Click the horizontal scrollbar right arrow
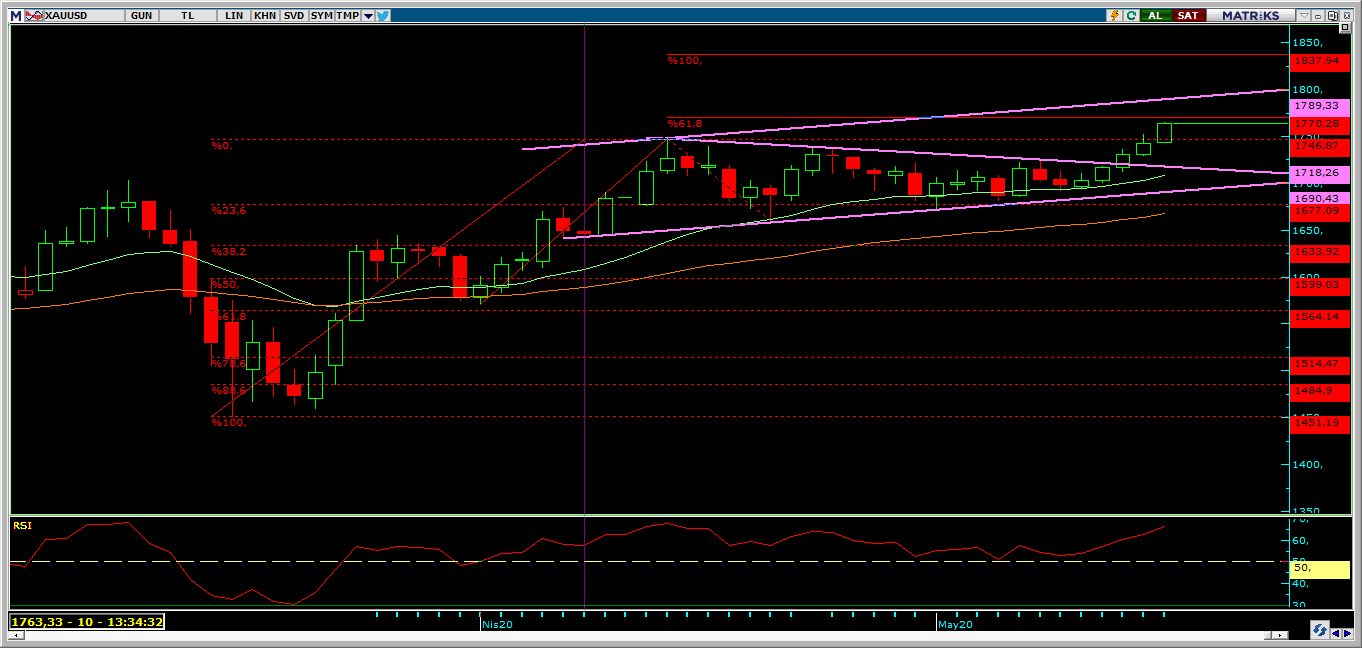The height and width of the screenshot is (648, 1362). click(1281, 634)
